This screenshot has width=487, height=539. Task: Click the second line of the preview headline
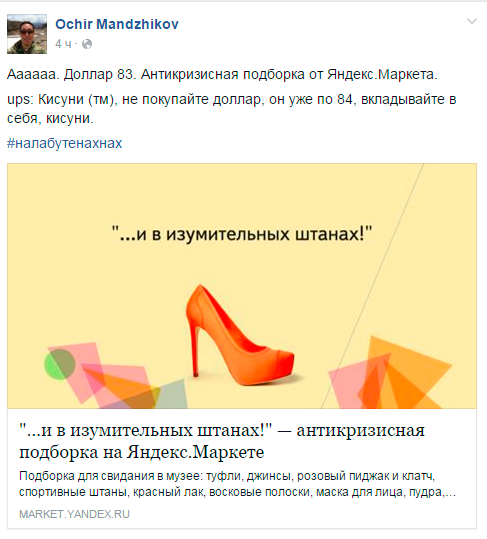tap(142, 452)
